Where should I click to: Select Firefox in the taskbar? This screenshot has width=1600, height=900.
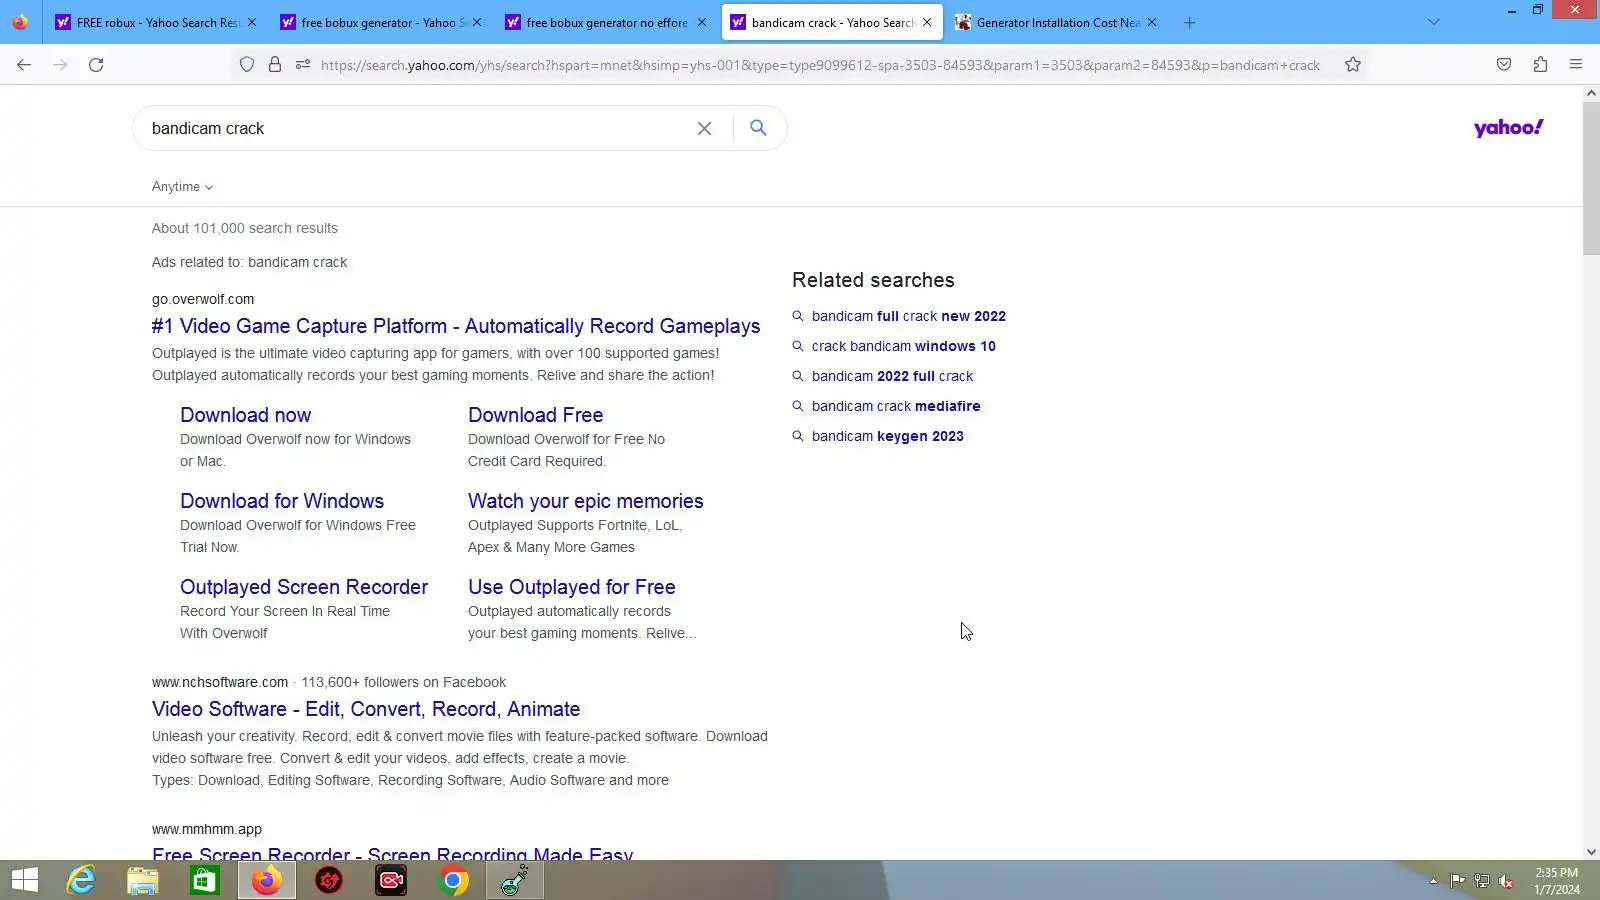(267, 880)
